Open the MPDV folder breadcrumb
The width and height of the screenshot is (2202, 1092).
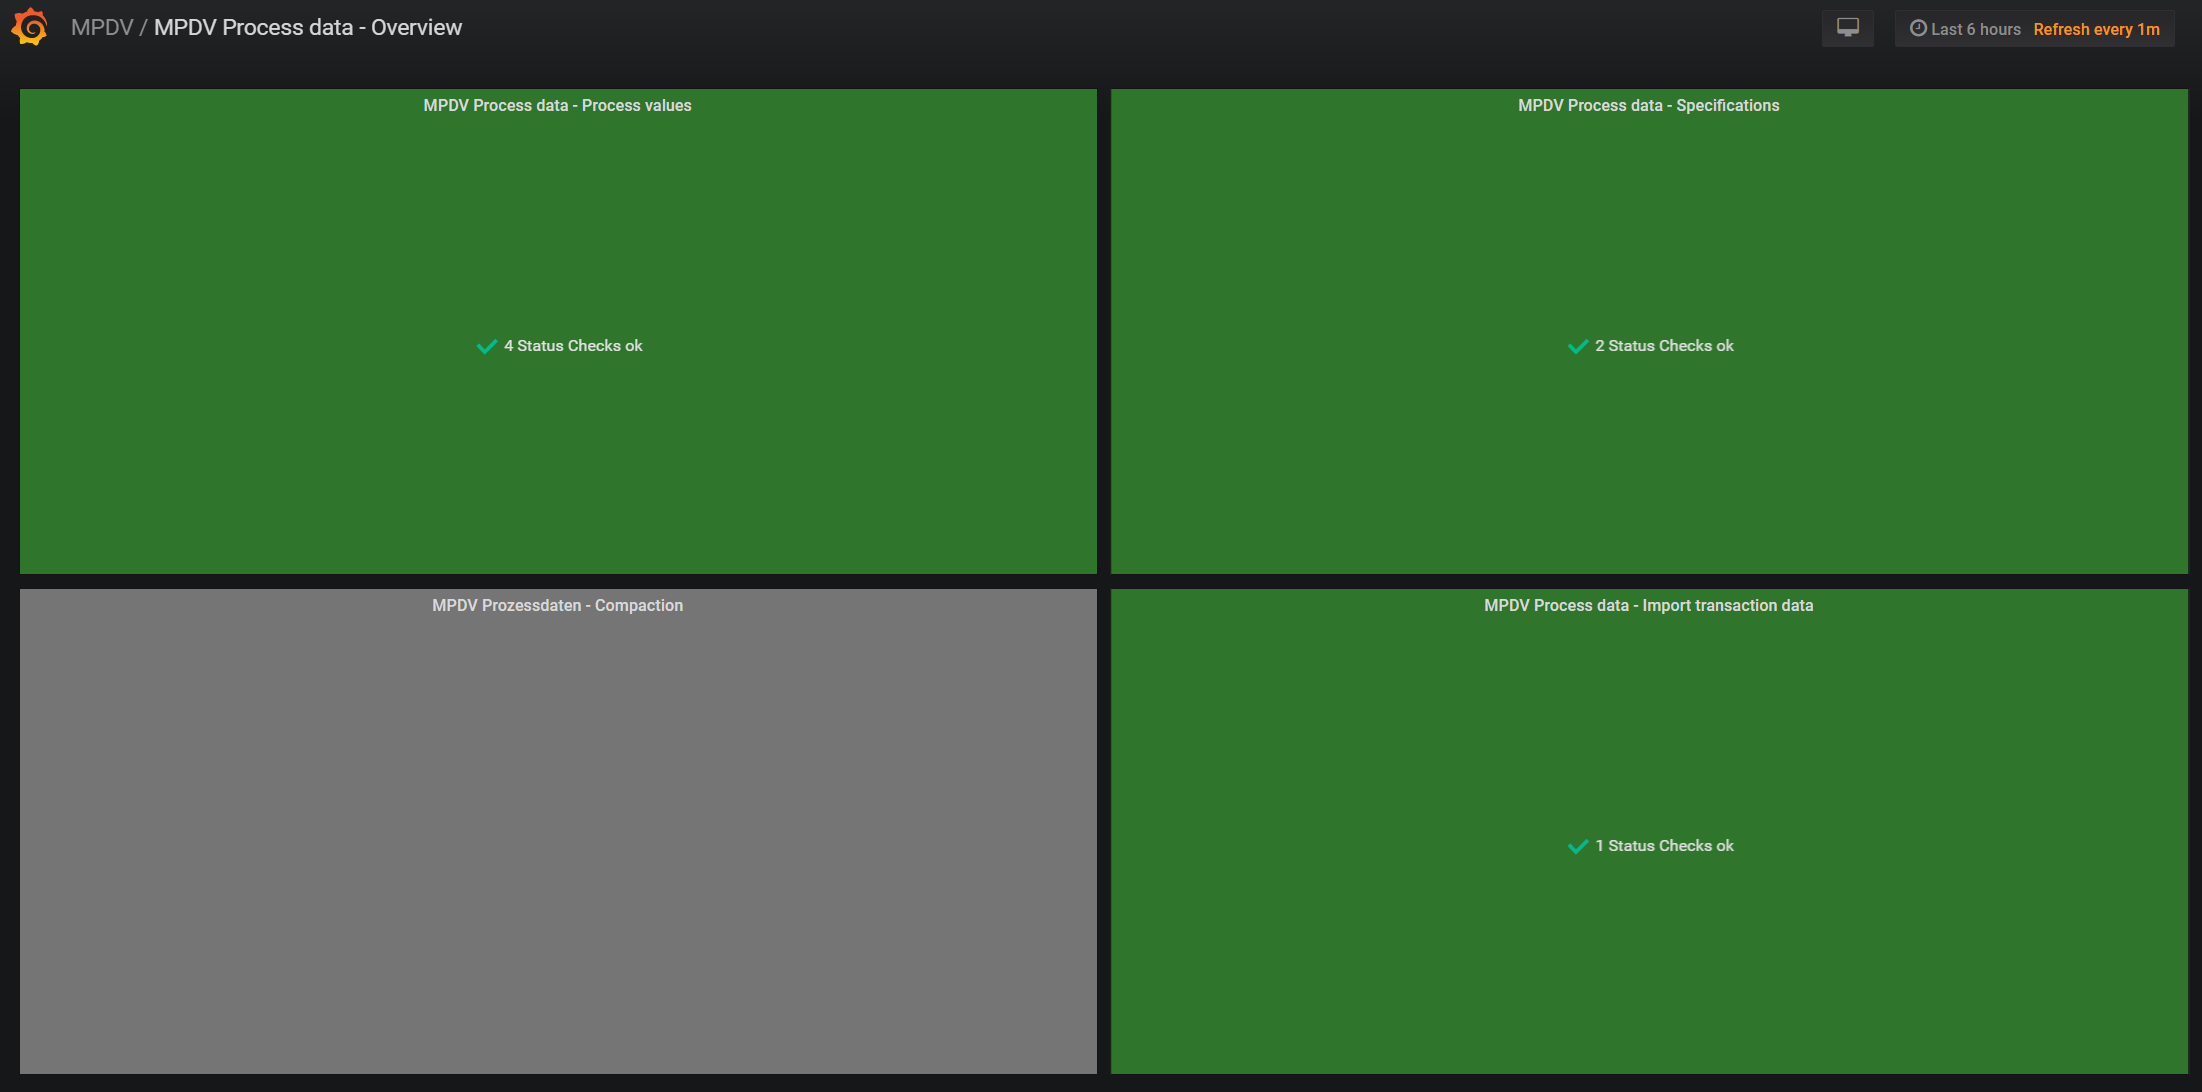point(101,28)
